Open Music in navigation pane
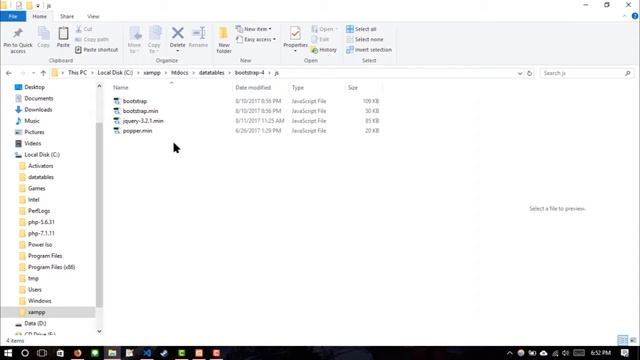The width and height of the screenshot is (640, 360). coord(32,121)
